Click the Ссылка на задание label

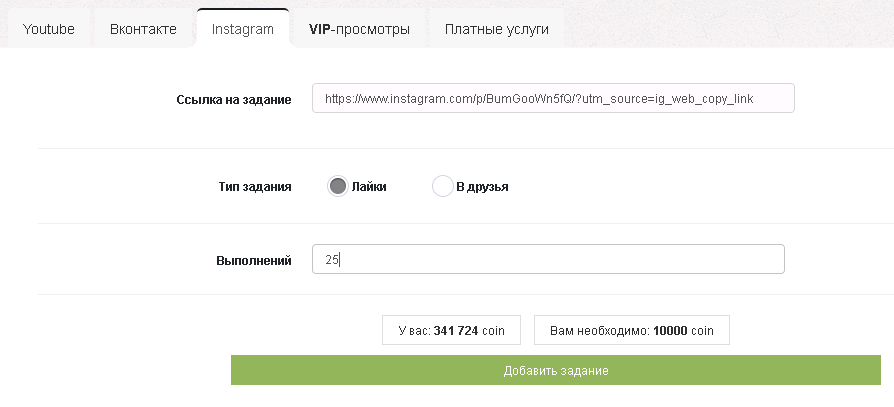coord(233,99)
